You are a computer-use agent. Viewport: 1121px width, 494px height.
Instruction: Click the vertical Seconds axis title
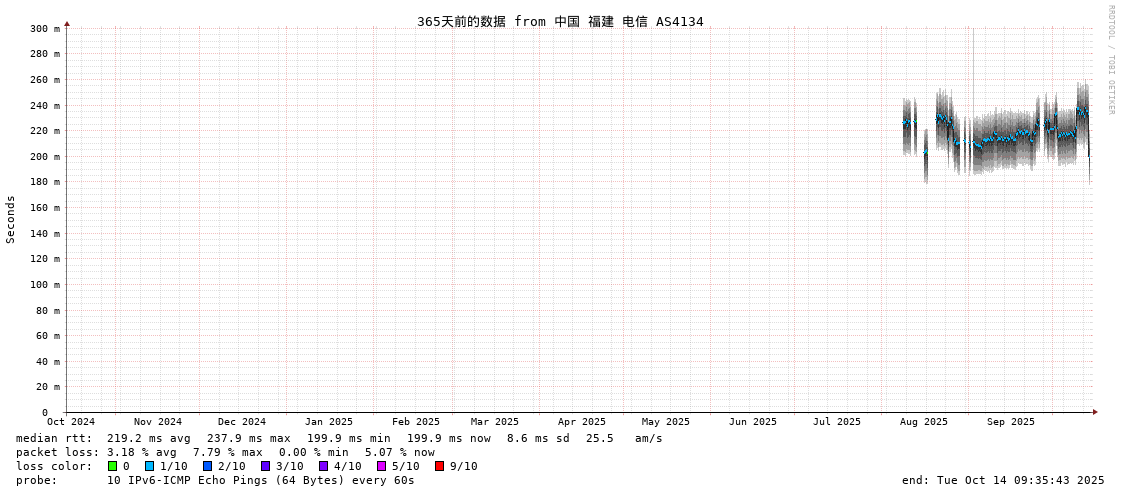tap(11, 219)
